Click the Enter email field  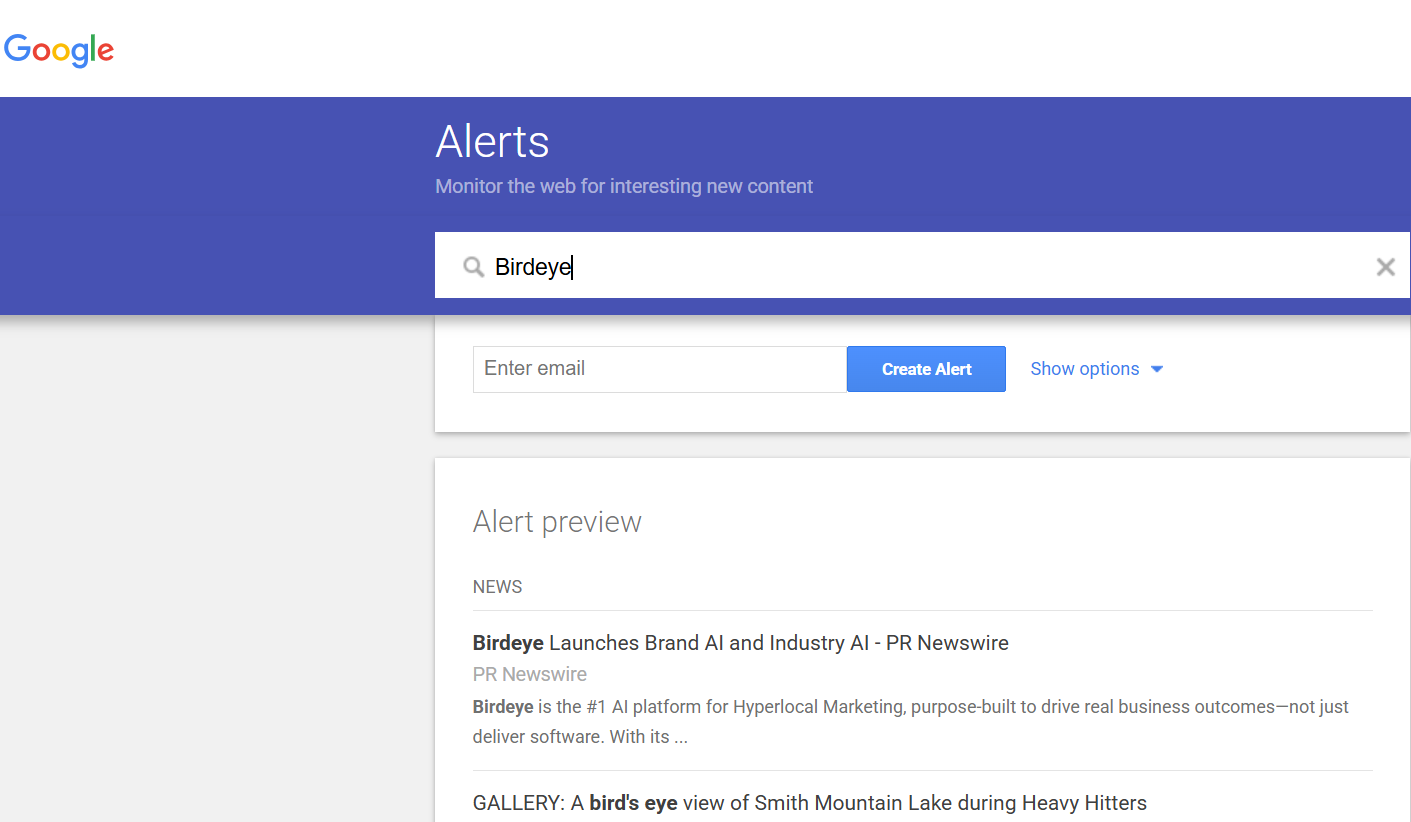coord(660,369)
